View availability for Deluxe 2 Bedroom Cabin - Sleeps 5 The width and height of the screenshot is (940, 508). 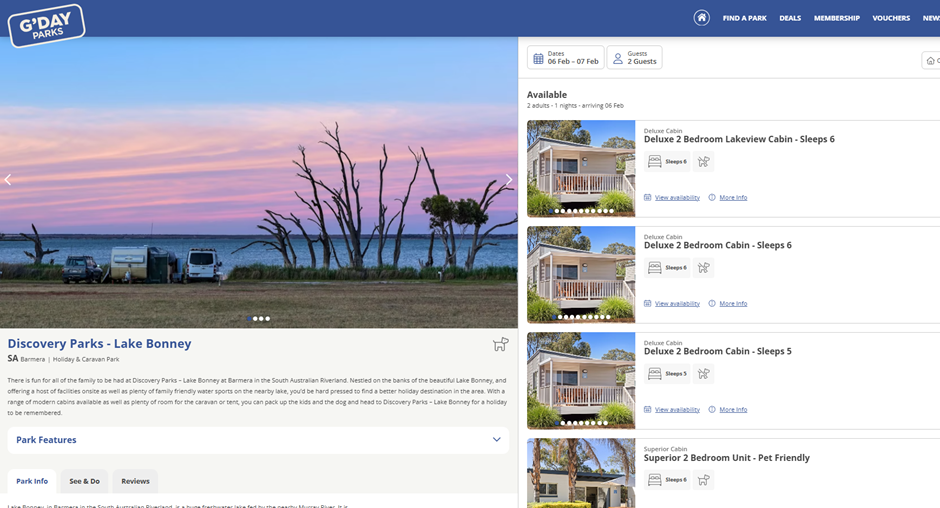[677, 410]
